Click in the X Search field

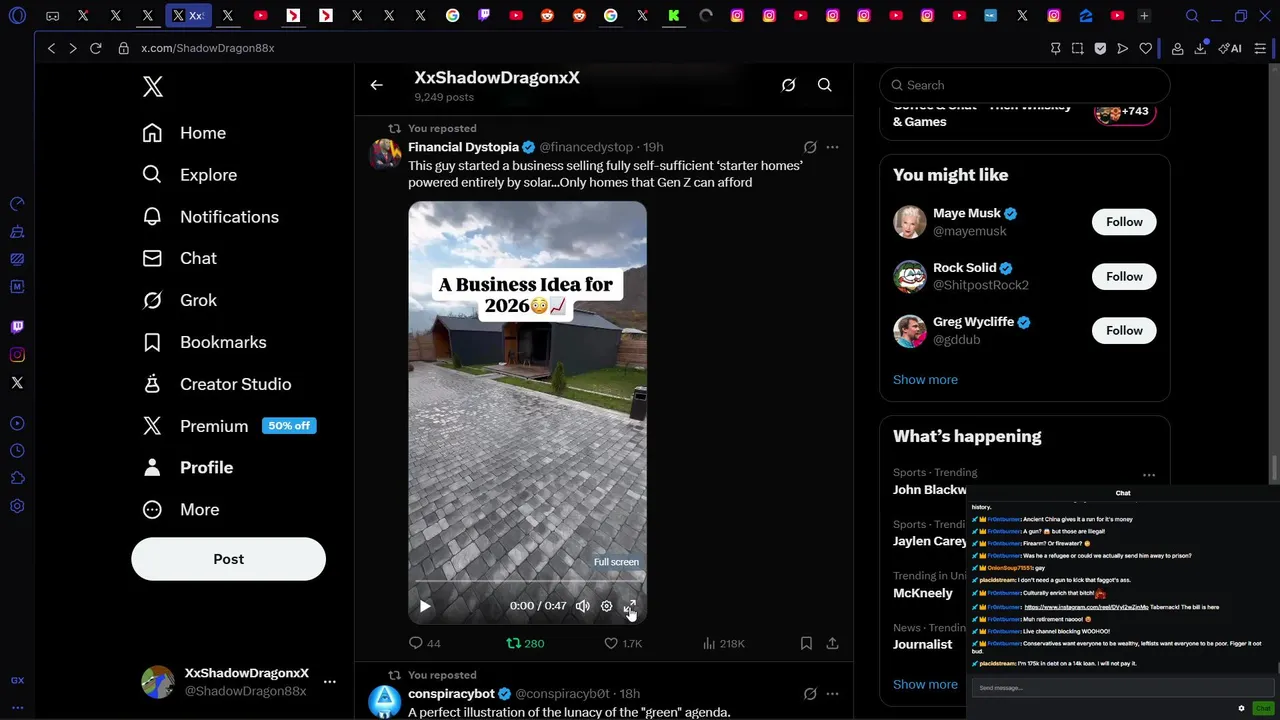[x=1024, y=85]
